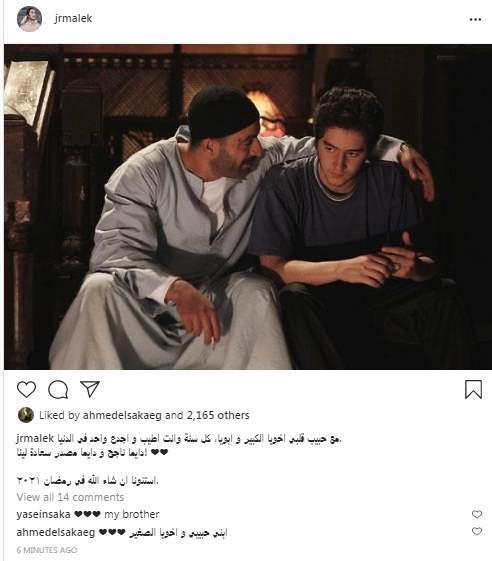Open ahmedelsakaeg commenter profile
Image resolution: width=492 pixels, height=561 pixels.
click(56, 532)
